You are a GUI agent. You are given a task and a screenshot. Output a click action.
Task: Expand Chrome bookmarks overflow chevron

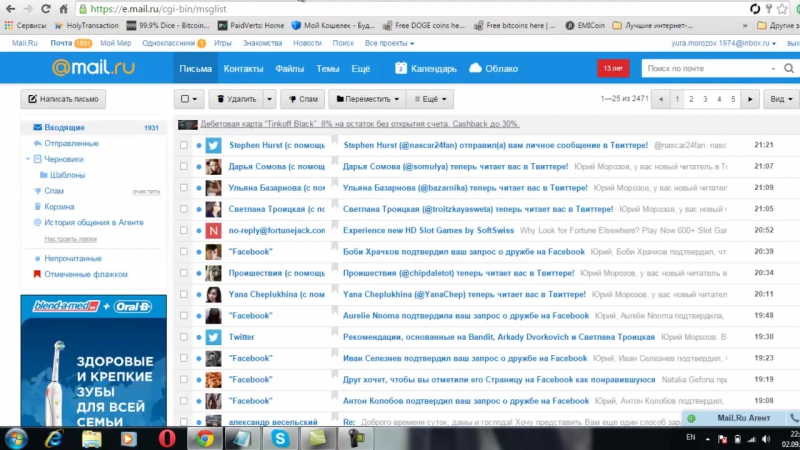(745, 25)
